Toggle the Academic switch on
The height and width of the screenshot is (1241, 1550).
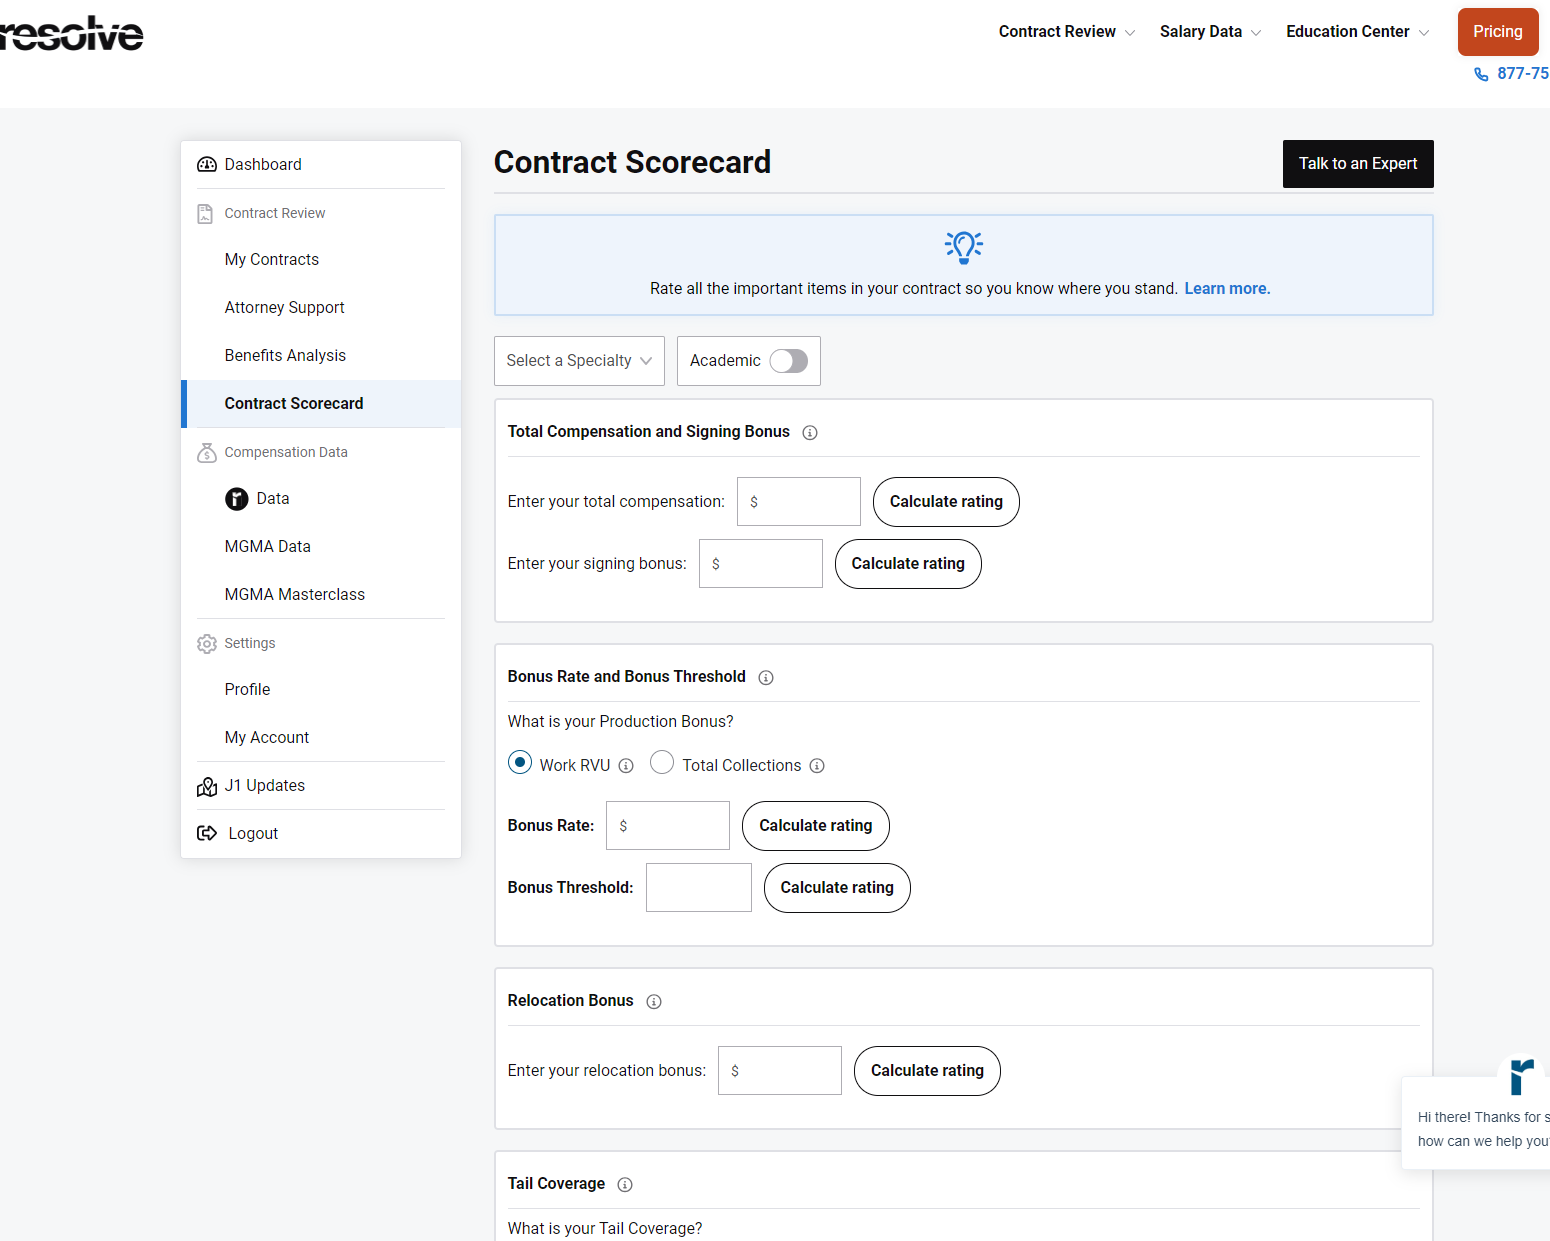tap(788, 361)
